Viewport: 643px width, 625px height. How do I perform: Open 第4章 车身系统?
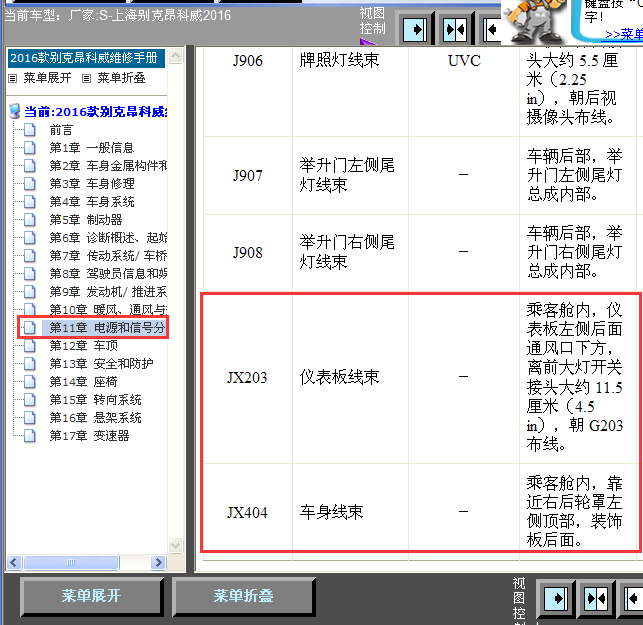tap(91, 202)
